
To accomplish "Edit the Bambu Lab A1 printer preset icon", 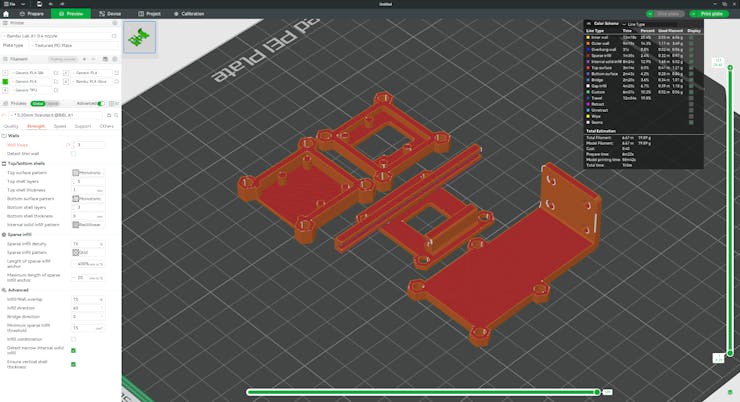I will (x=114, y=36).
